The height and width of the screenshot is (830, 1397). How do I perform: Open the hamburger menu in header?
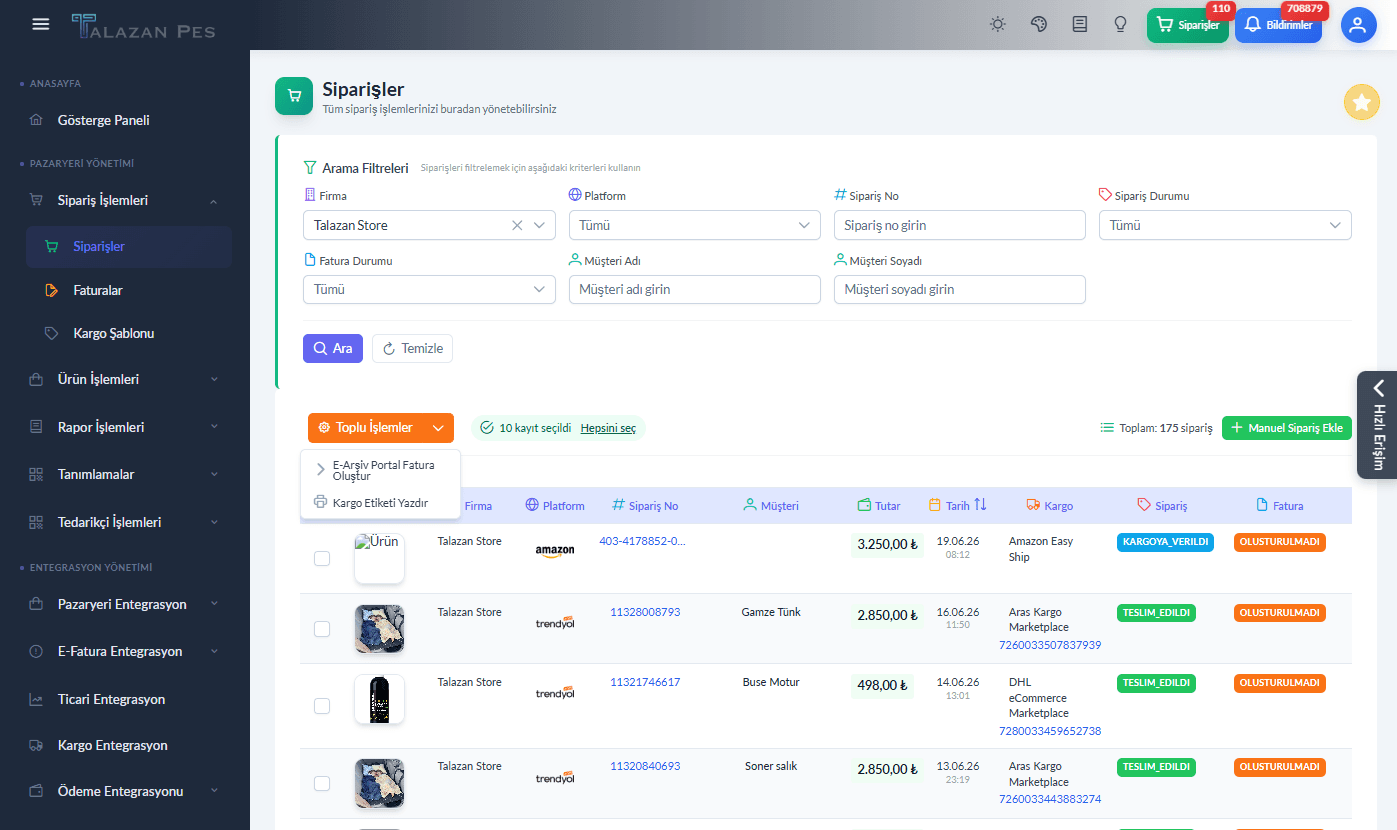pos(41,24)
